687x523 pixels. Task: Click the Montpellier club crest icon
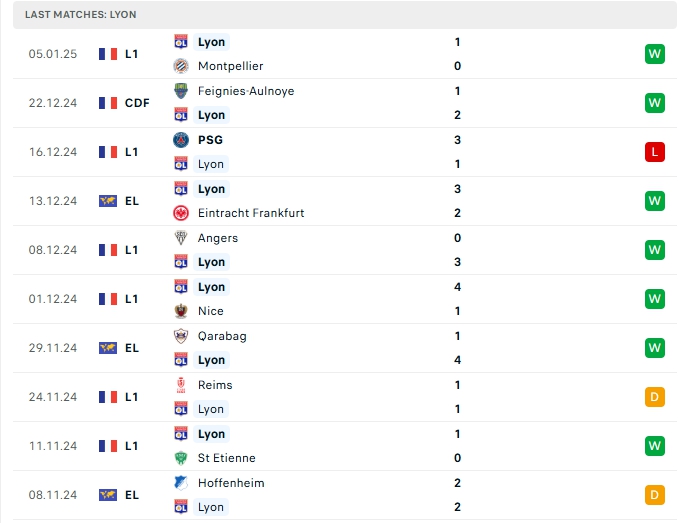pyautogui.click(x=181, y=66)
